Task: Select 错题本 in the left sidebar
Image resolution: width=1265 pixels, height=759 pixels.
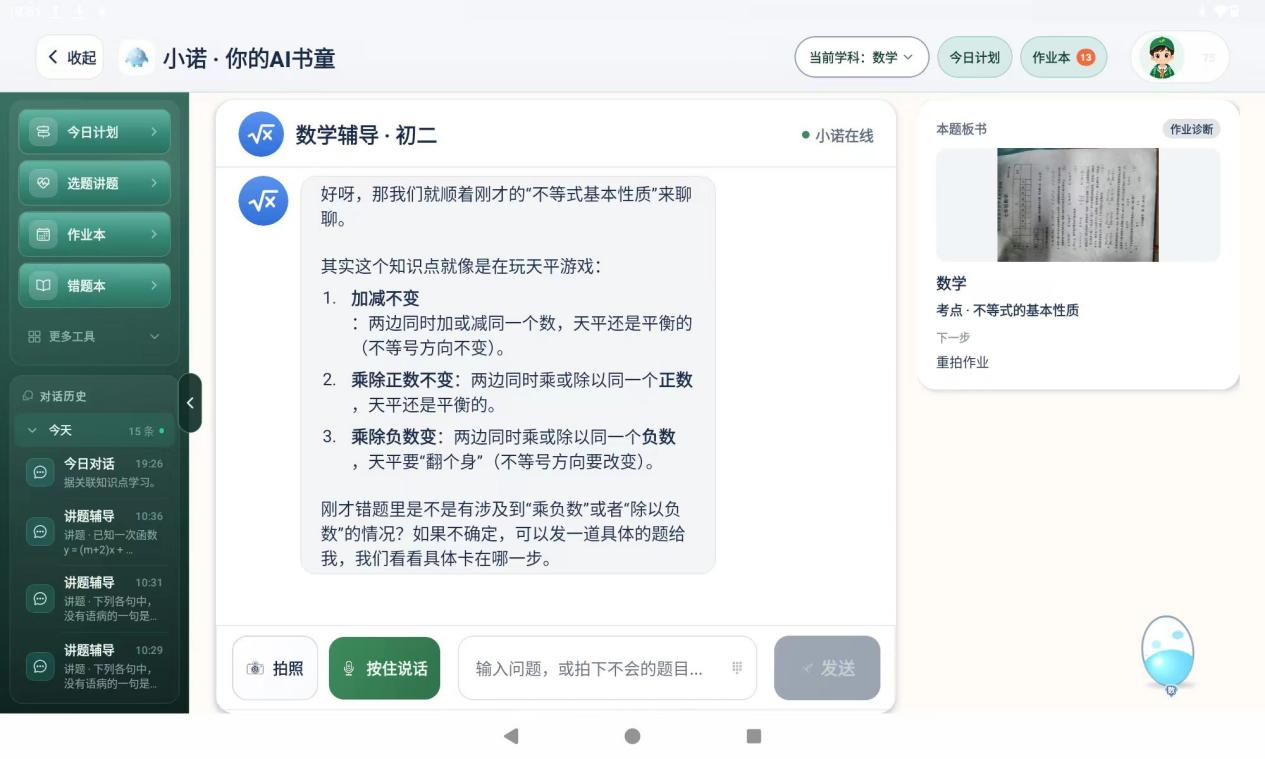Action: (x=94, y=285)
